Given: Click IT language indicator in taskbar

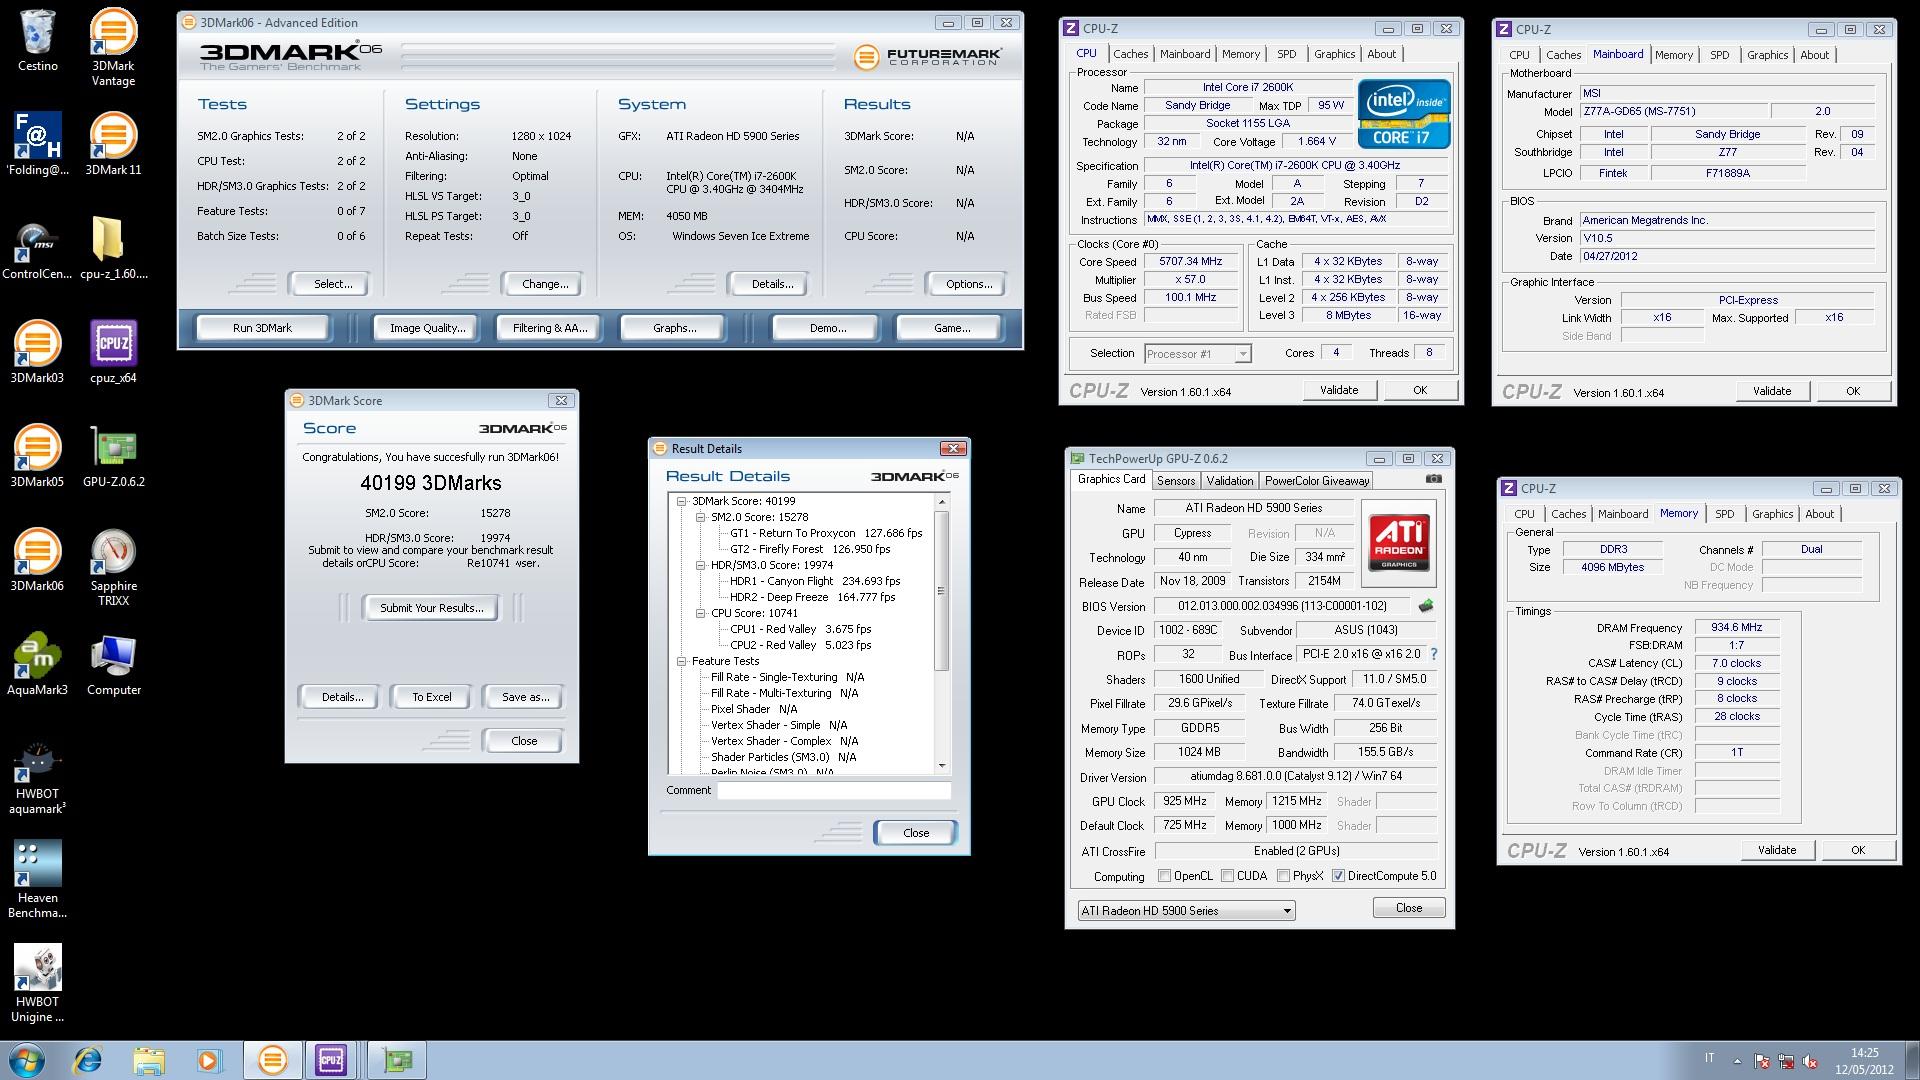Looking at the screenshot, I should coord(1709,1058).
